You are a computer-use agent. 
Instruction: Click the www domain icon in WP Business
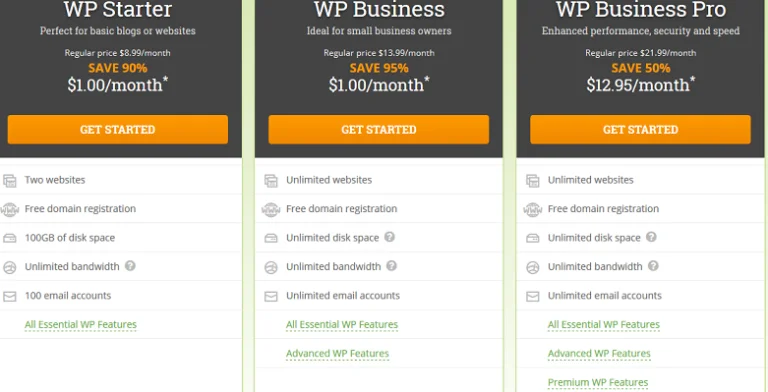(271, 210)
